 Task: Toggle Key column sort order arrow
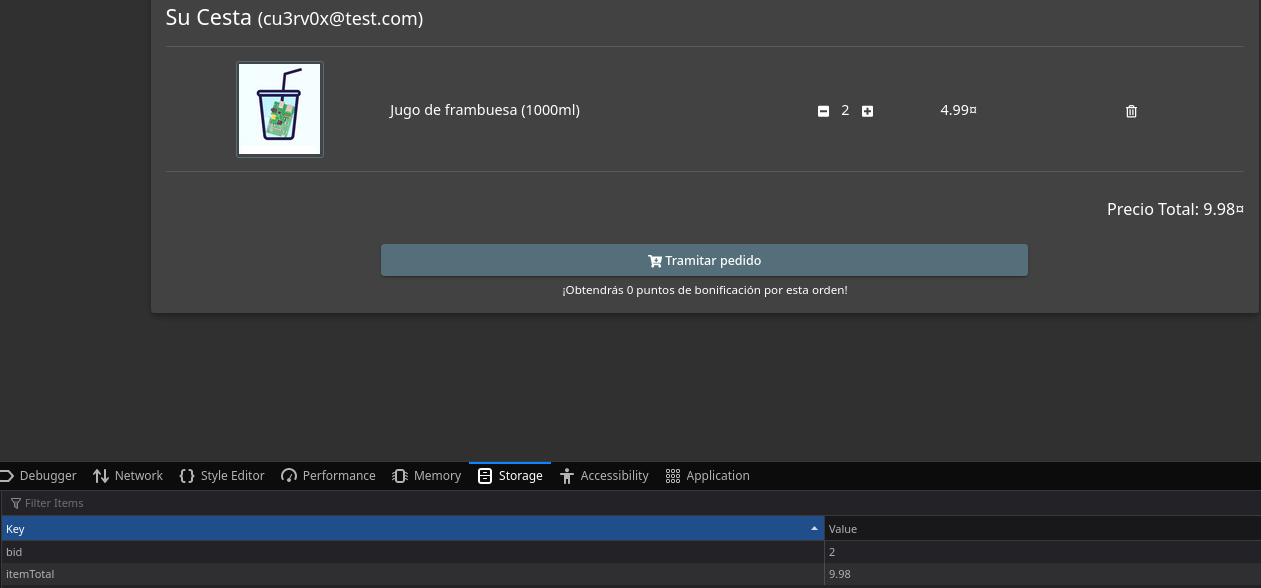[813, 527]
